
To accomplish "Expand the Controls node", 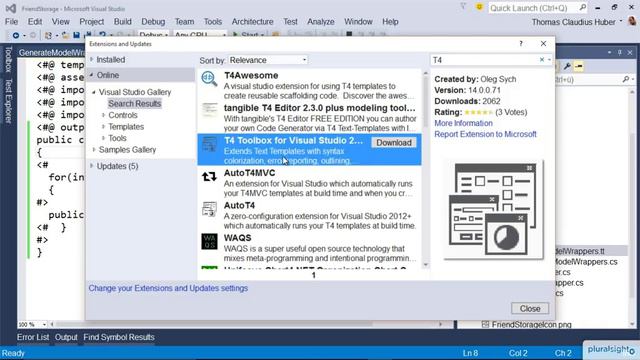I will click(103, 115).
